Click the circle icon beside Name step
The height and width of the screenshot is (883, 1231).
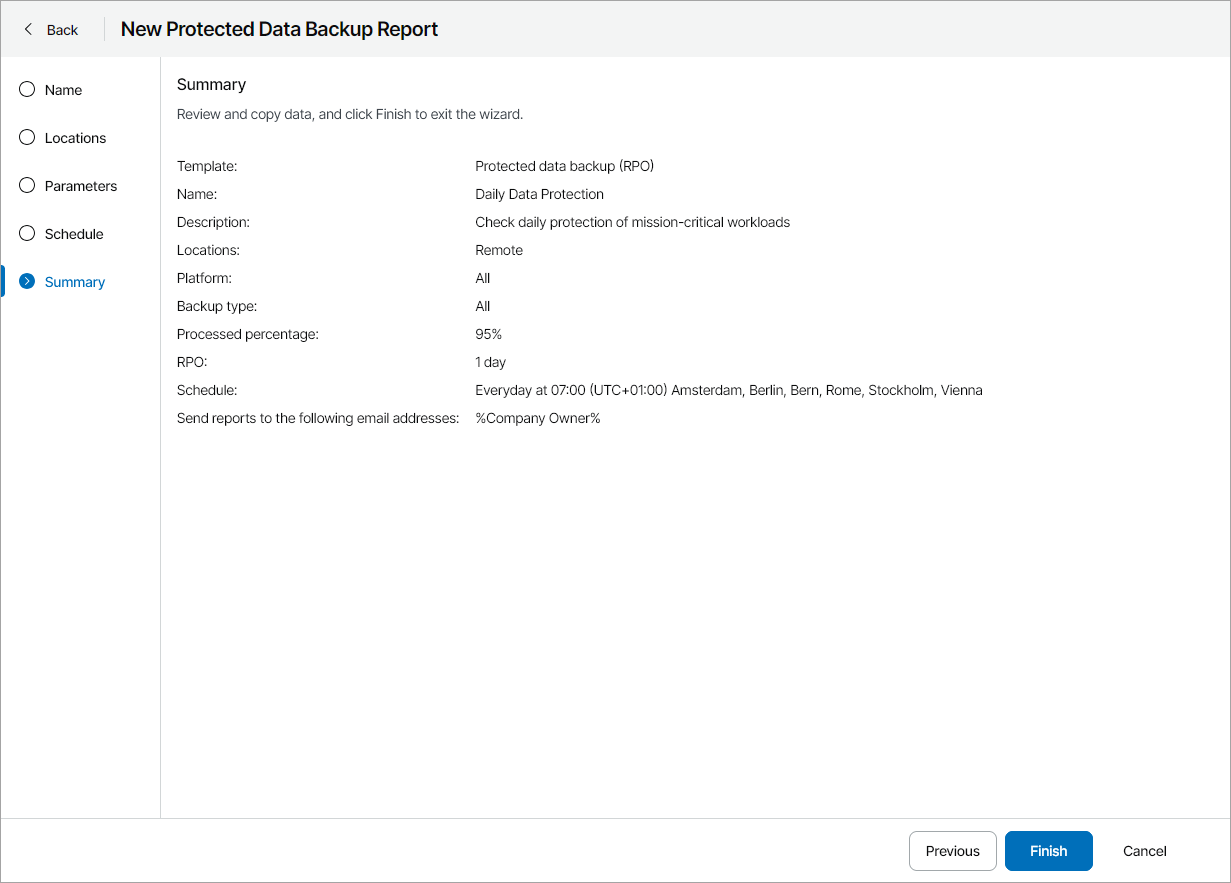click(x=26, y=89)
